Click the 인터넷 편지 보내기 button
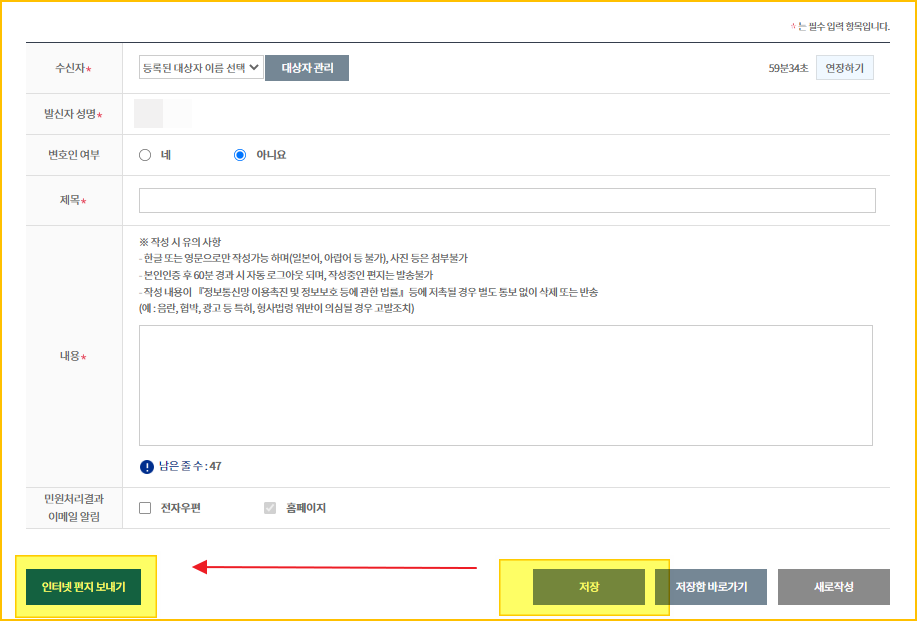Viewport: 917px width, 621px height. 85,587
